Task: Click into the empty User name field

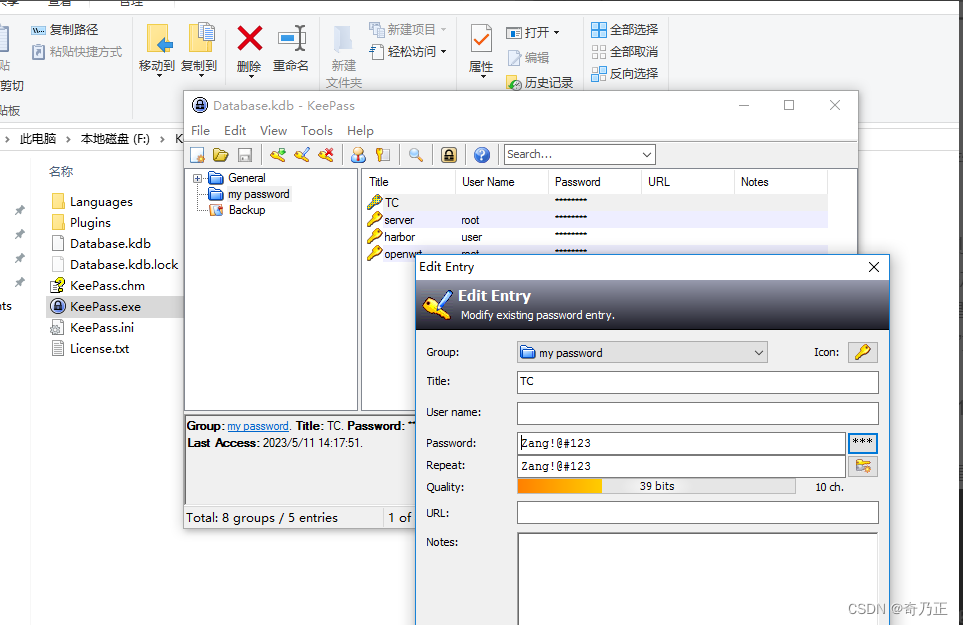Action: pyautogui.click(x=698, y=413)
